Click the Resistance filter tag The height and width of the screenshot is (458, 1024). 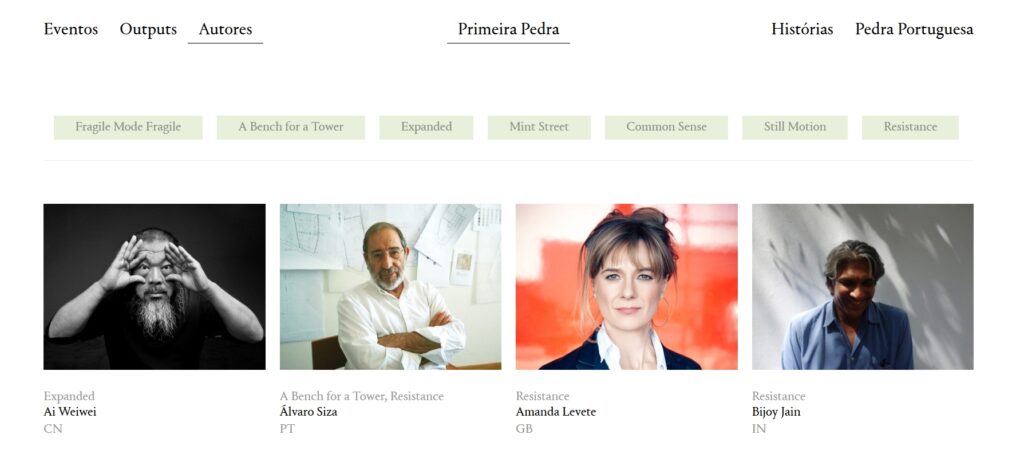[x=910, y=127]
